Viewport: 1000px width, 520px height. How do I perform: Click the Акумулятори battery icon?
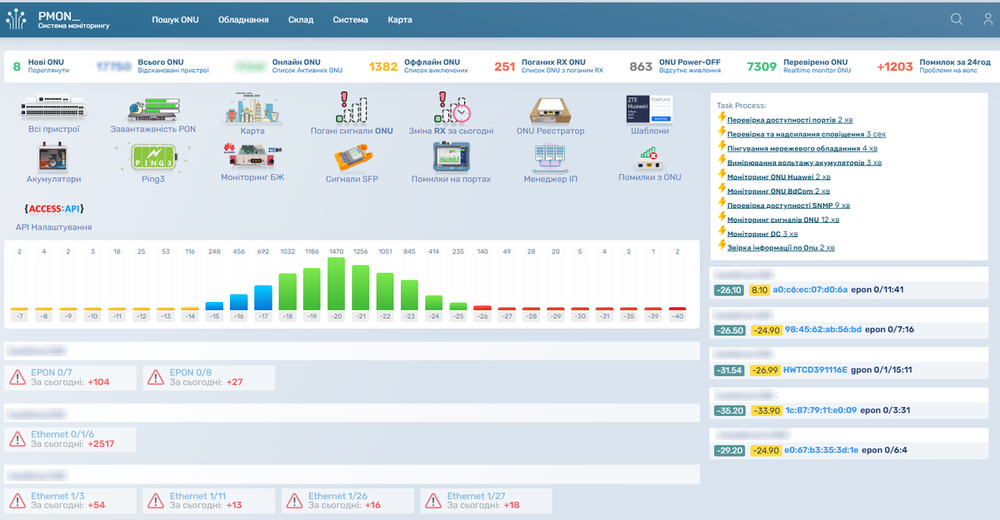tap(54, 159)
